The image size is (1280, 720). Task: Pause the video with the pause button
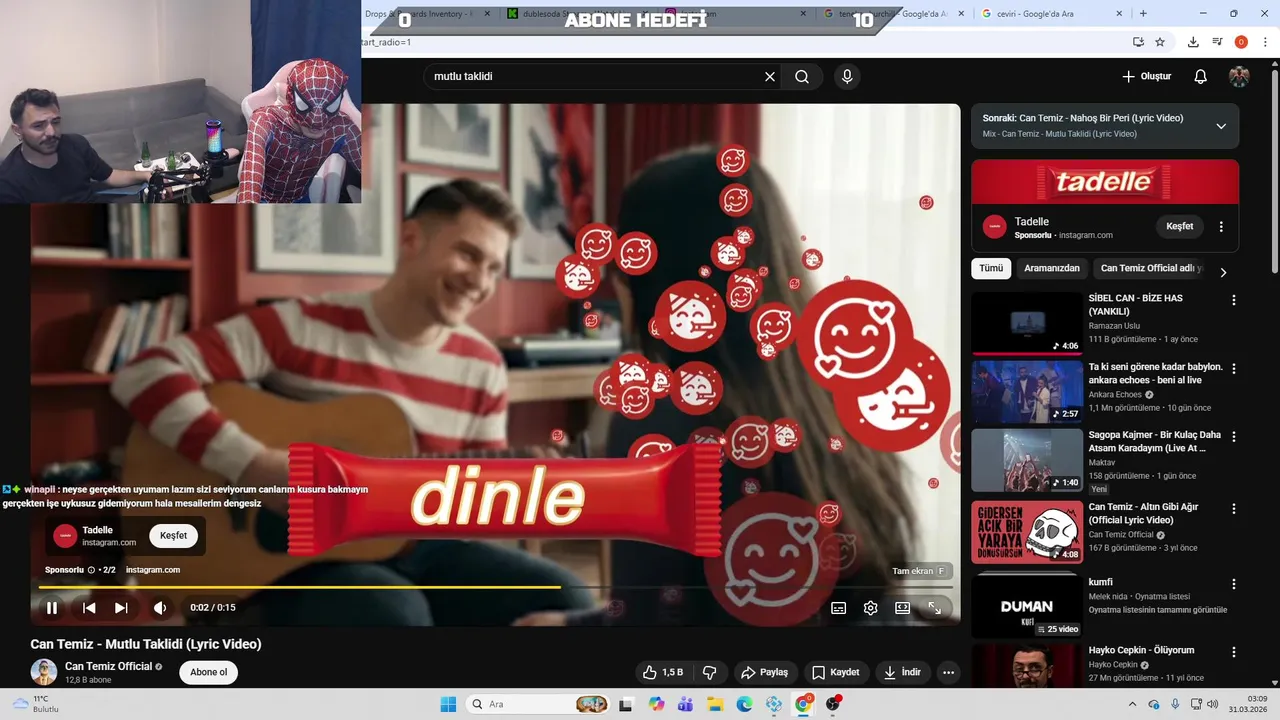coord(52,608)
